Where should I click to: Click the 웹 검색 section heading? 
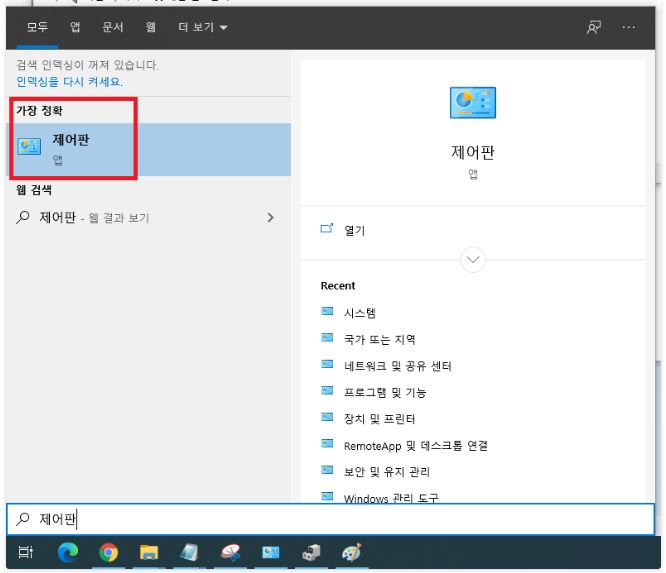click(x=34, y=190)
